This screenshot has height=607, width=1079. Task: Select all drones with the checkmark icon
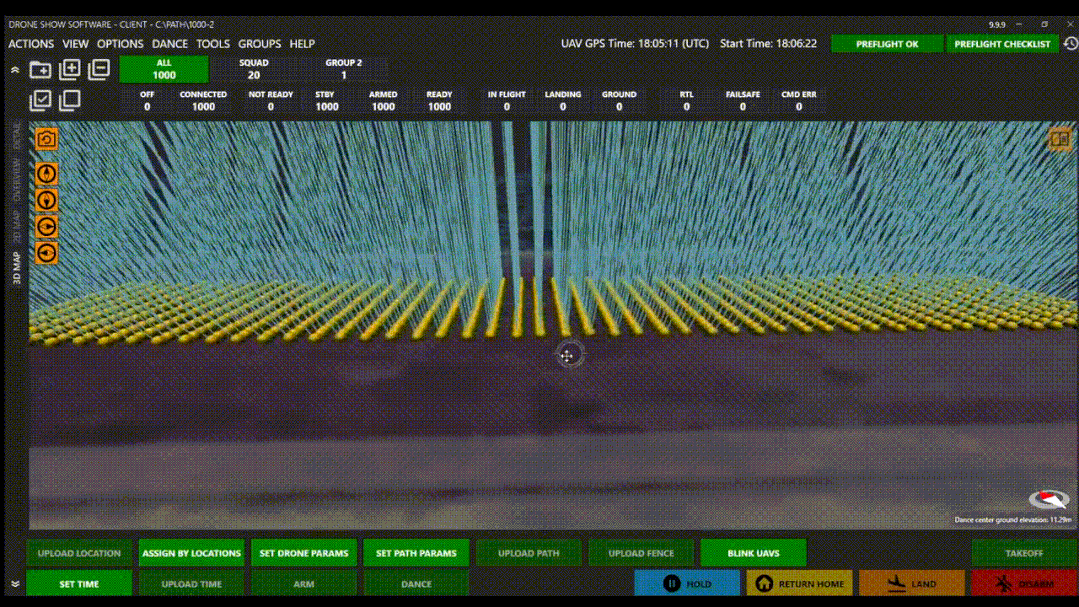pyautogui.click(x=40, y=100)
